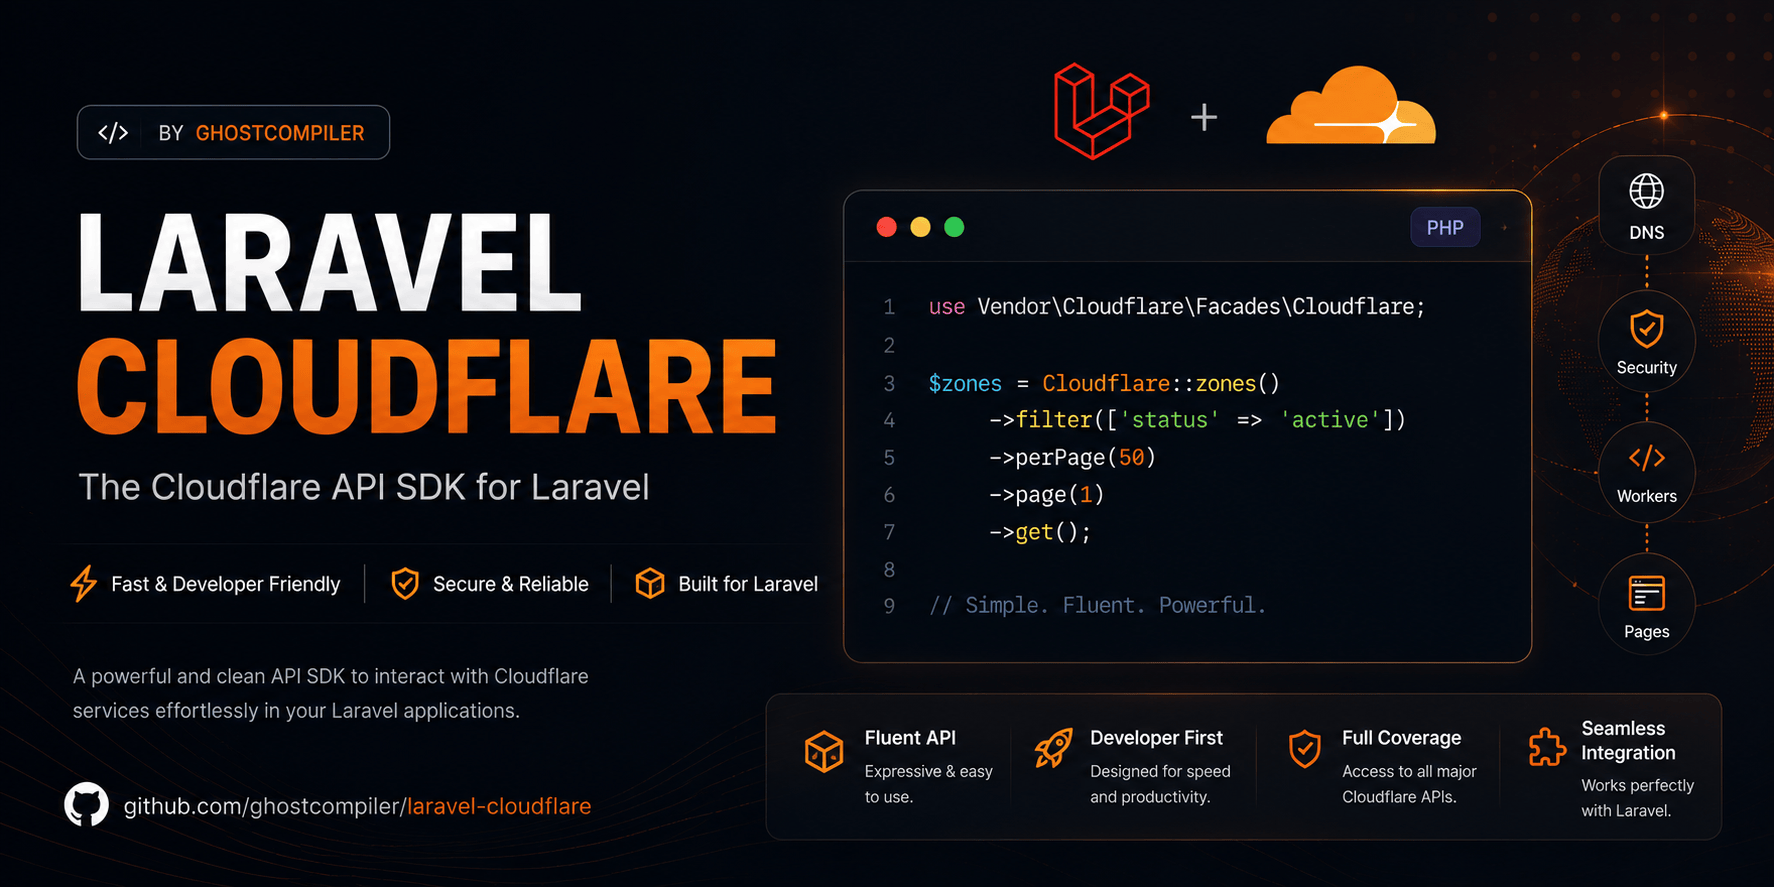Click the 'A powerful and clean API SDK' paragraph
This screenshot has width=1774, height=887.
[330, 693]
